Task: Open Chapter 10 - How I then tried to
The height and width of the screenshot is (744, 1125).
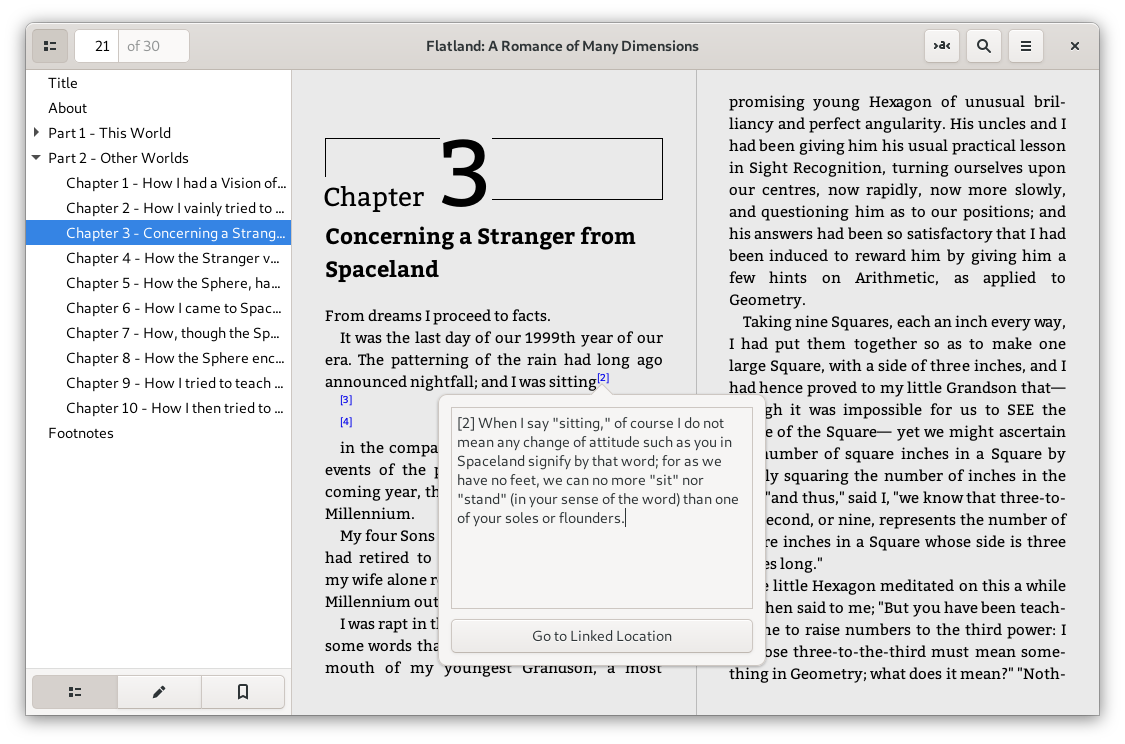Action: pos(159,408)
